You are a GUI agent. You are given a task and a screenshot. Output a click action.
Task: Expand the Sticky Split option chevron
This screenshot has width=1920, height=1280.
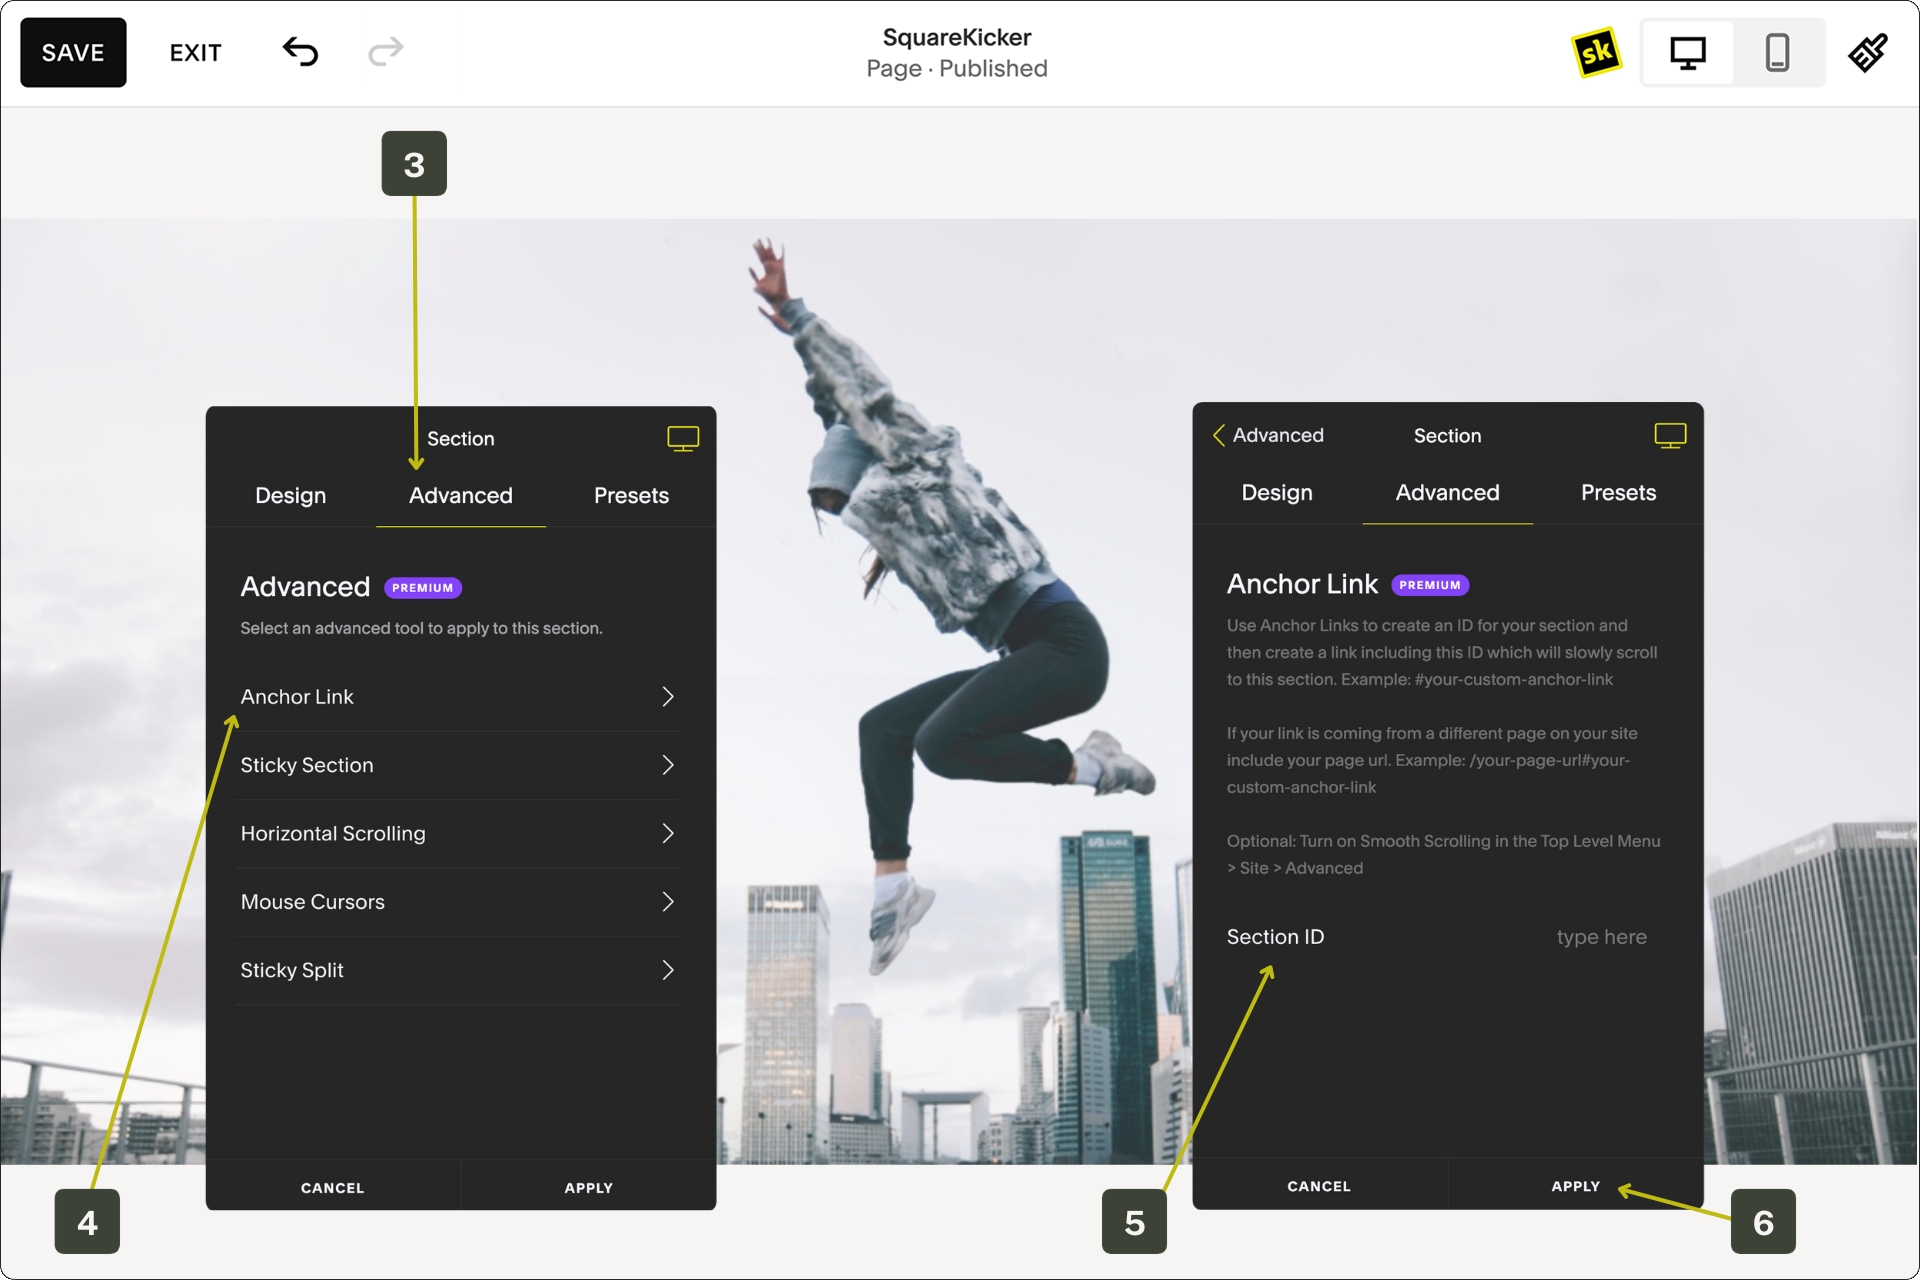[668, 970]
